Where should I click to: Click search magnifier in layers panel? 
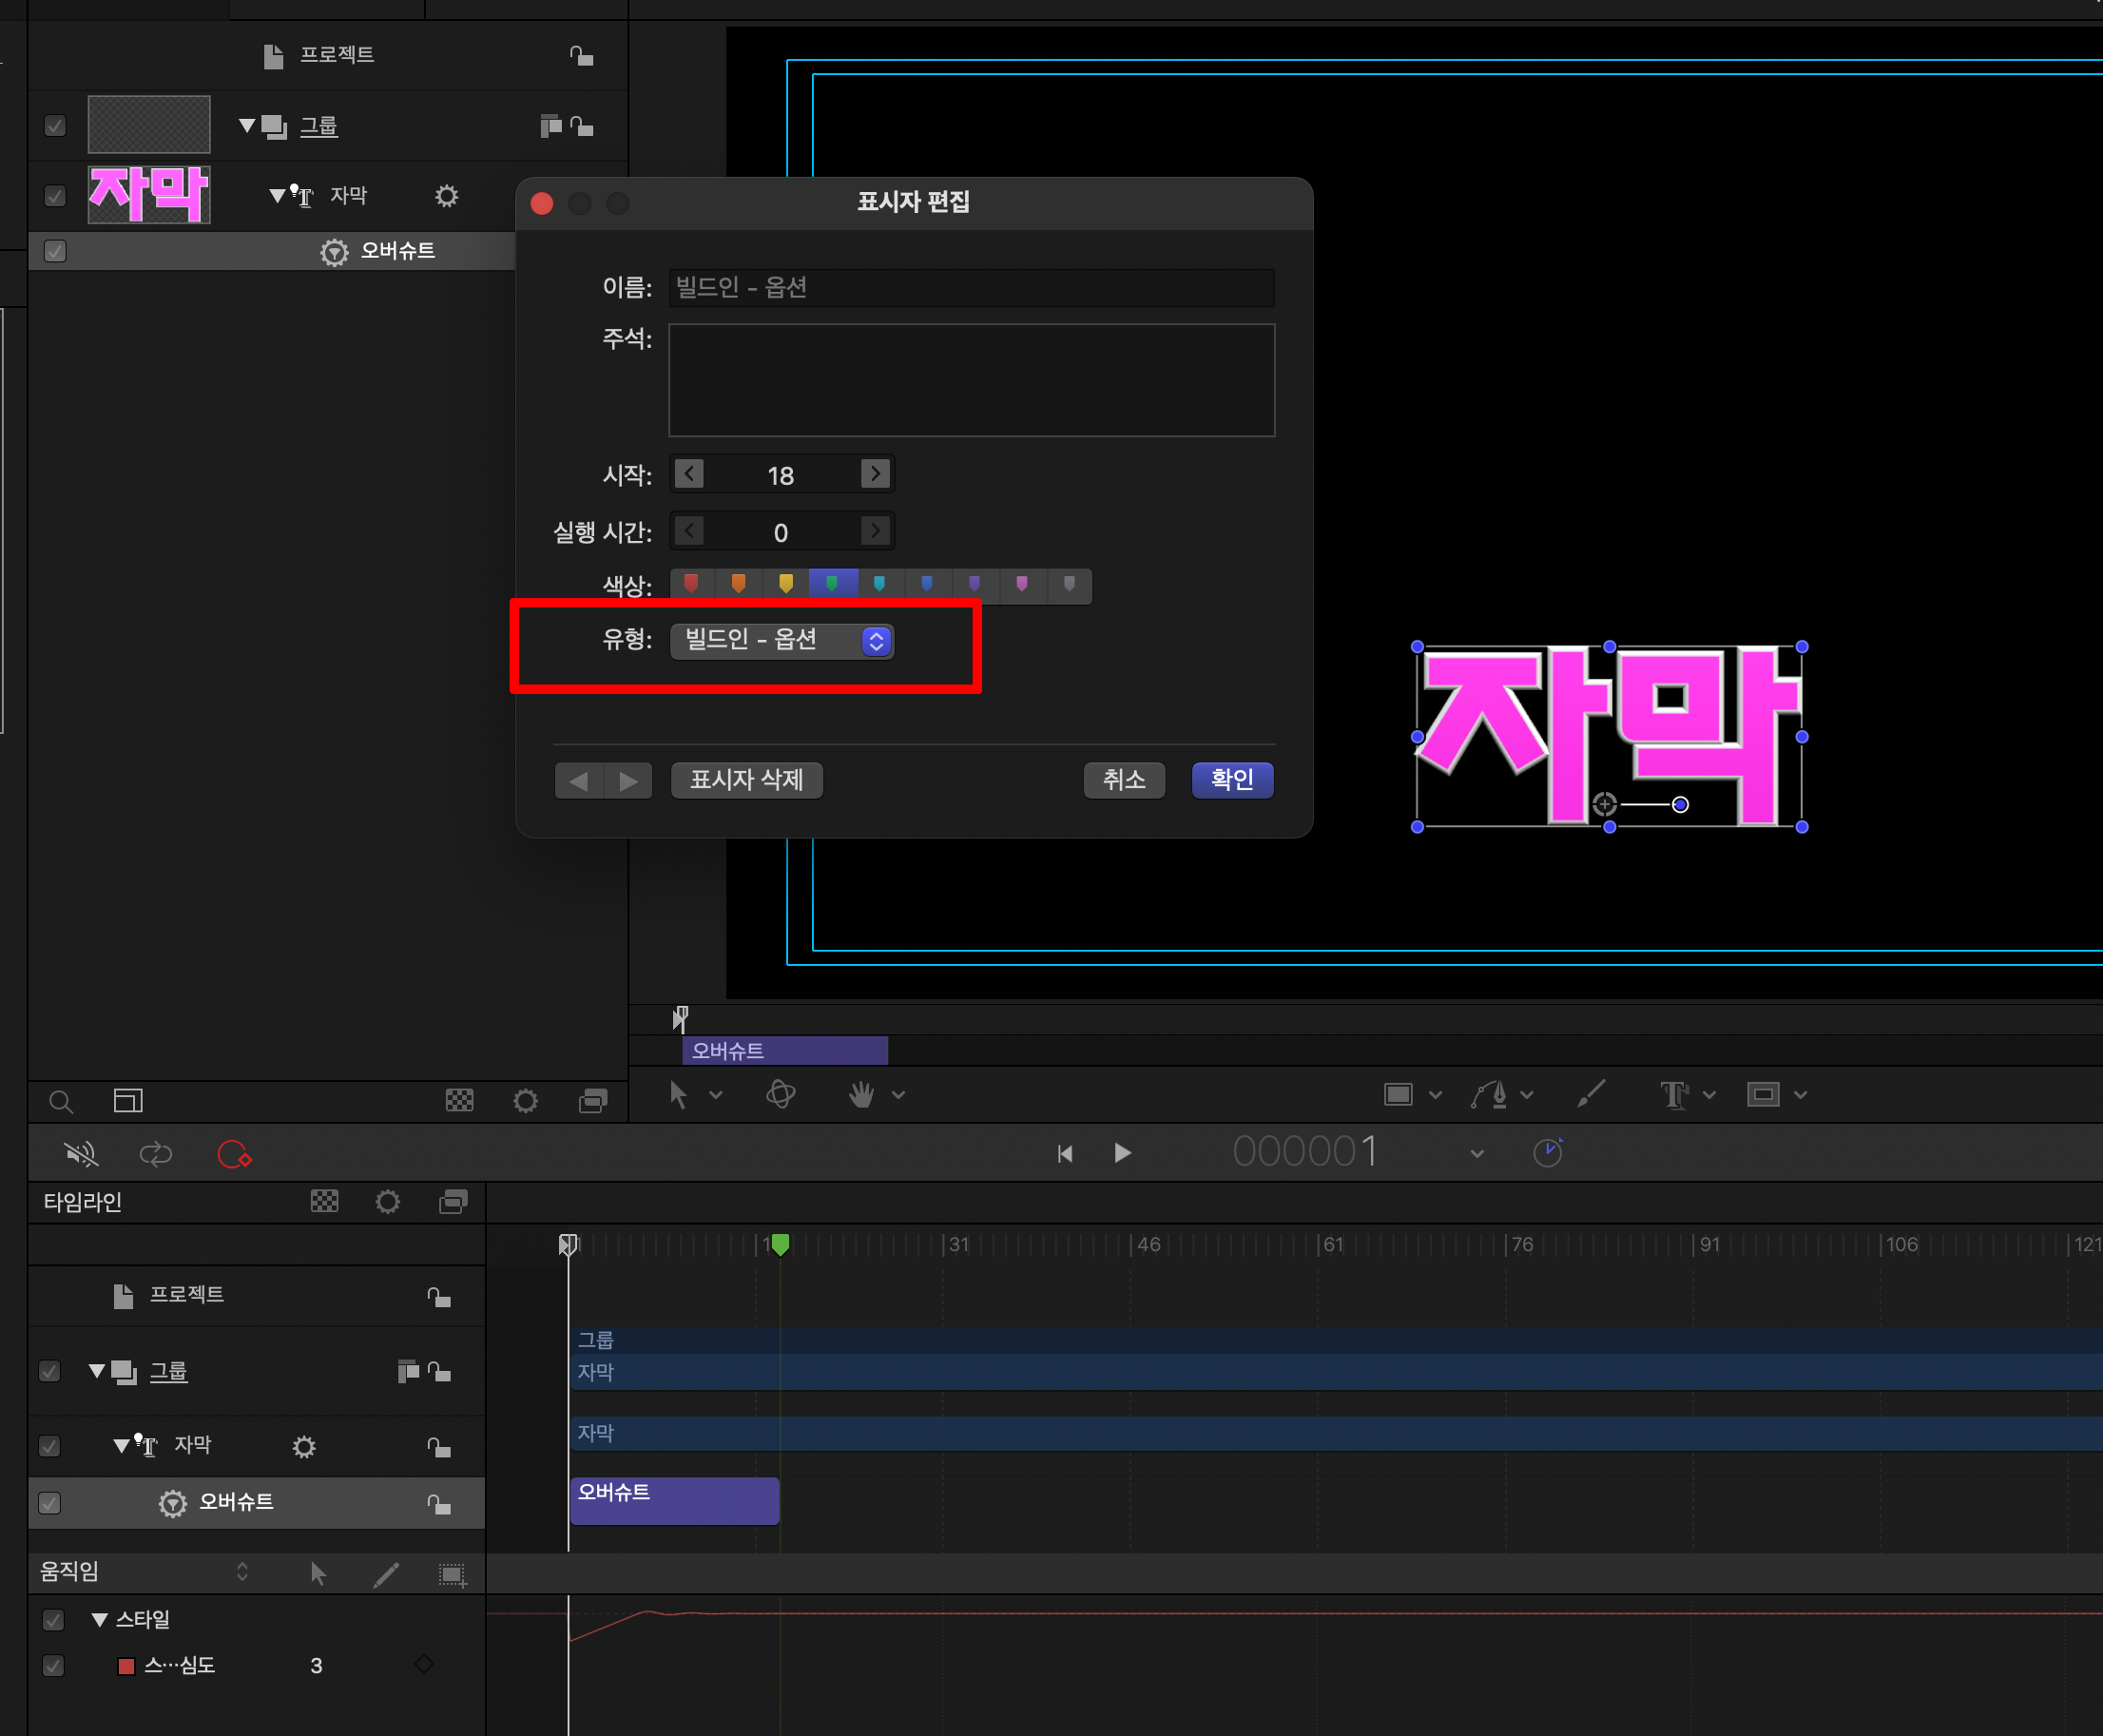tap(61, 1101)
